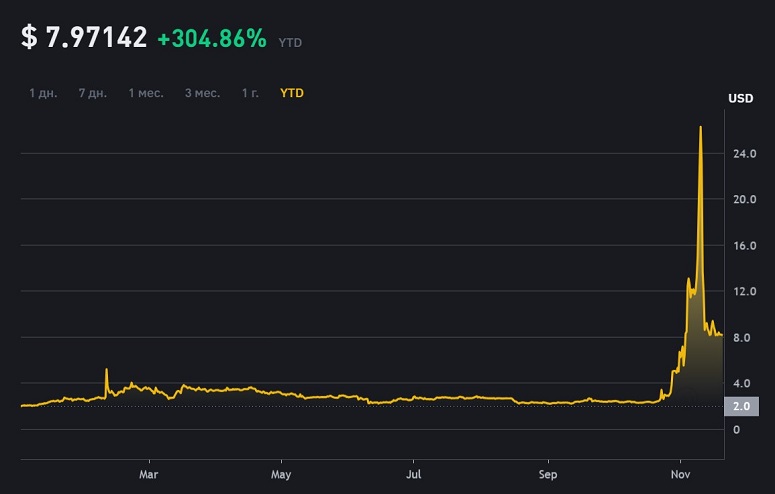
Task: Click the grey YTD label beside the percentage
Action: tap(291, 43)
